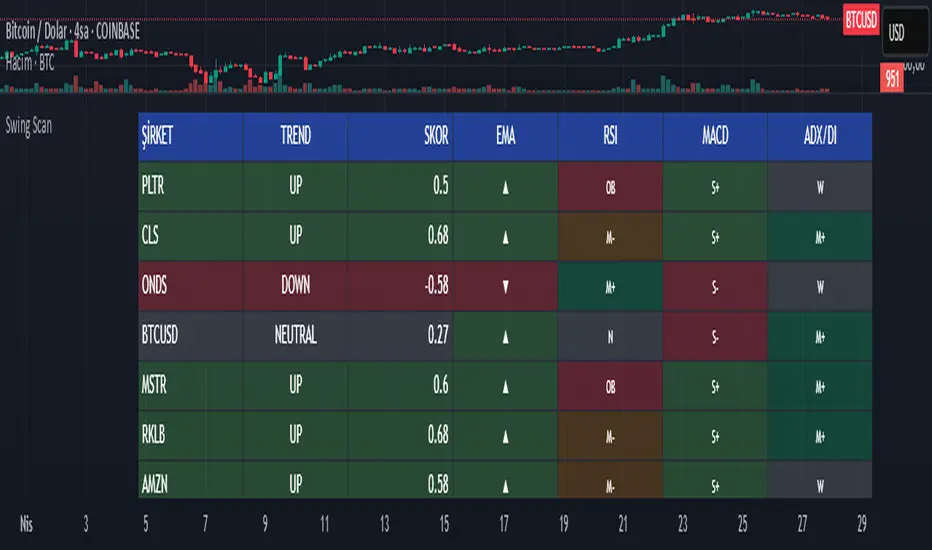The height and width of the screenshot is (550, 932).
Task: Click the up arrow in MSTR's EMA cell
Action: click(x=505, y=387)
